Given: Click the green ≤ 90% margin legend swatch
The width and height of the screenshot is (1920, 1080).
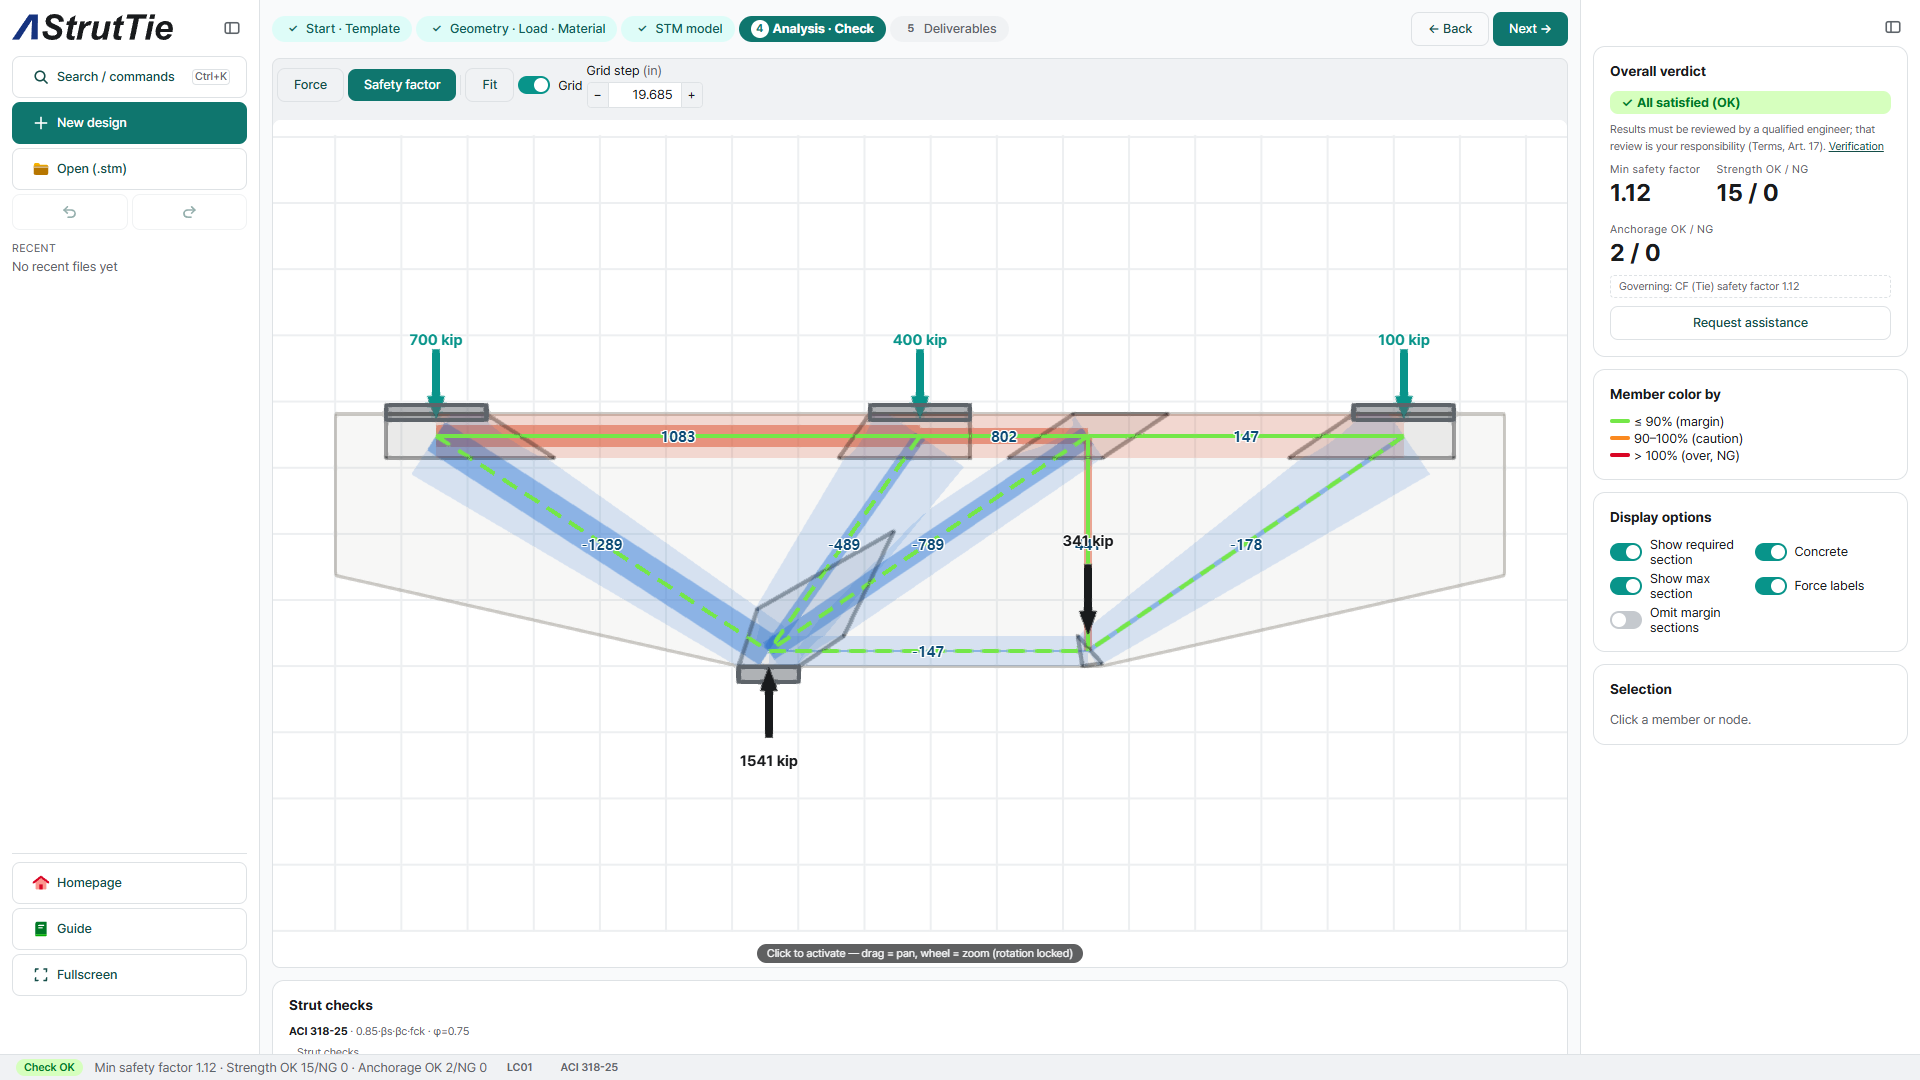Looking at the screenshot, I should [1620, 422].
